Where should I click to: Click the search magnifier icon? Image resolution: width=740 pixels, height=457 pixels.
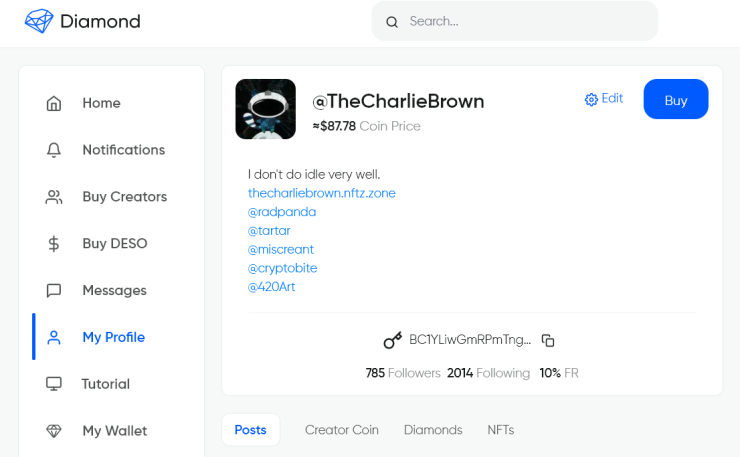click(392, 22)
